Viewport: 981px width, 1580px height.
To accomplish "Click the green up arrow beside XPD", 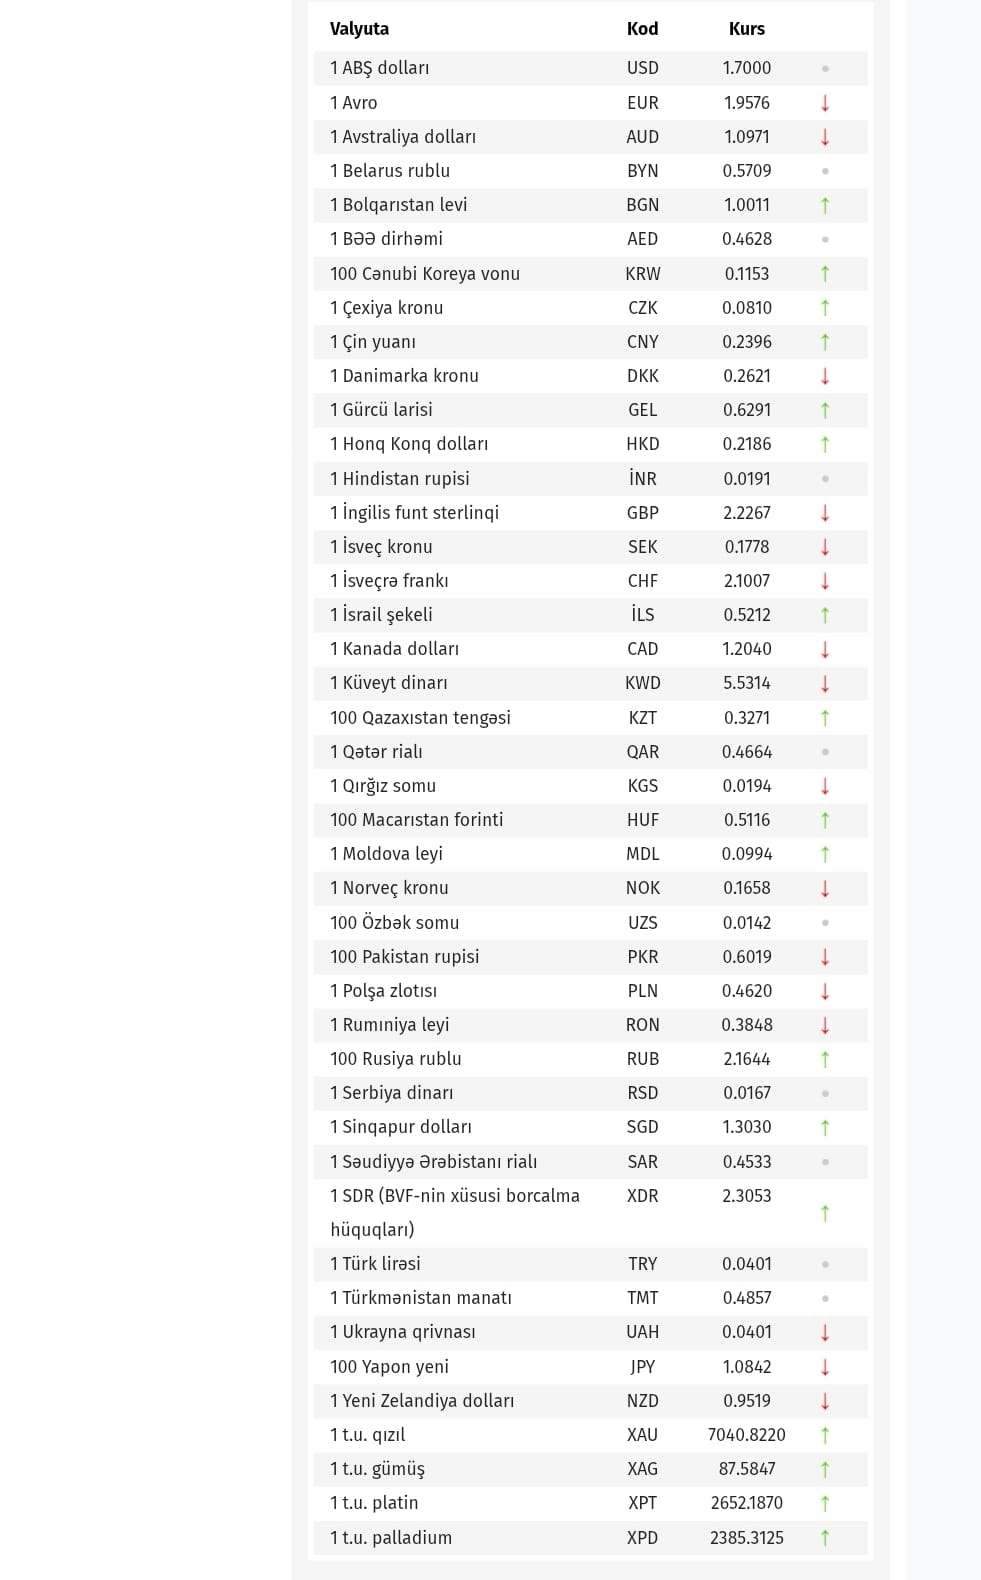I will pyautogui.click(x=825, y=1538).
